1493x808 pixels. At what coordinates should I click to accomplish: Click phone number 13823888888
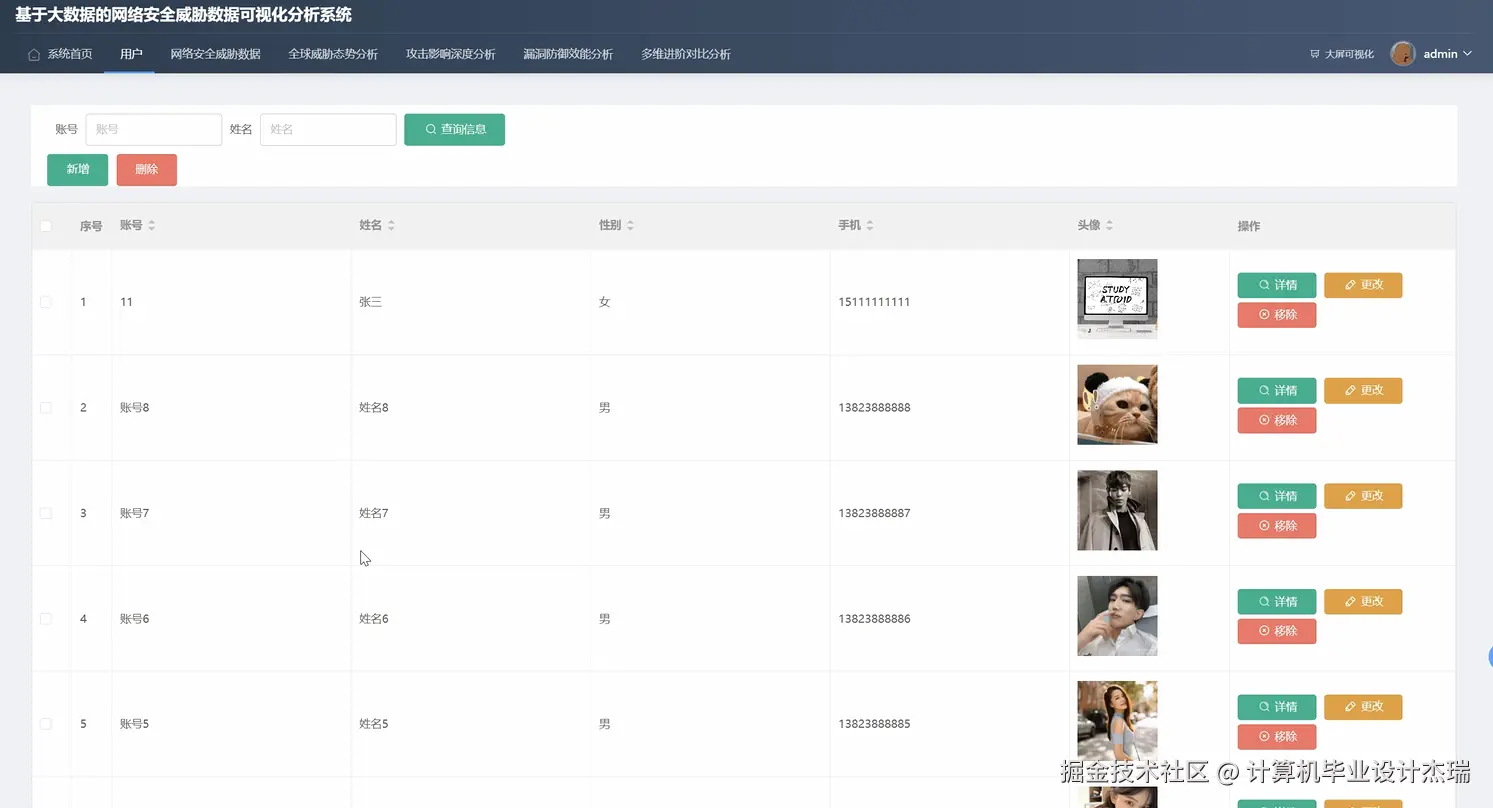(x=874, y=408)
